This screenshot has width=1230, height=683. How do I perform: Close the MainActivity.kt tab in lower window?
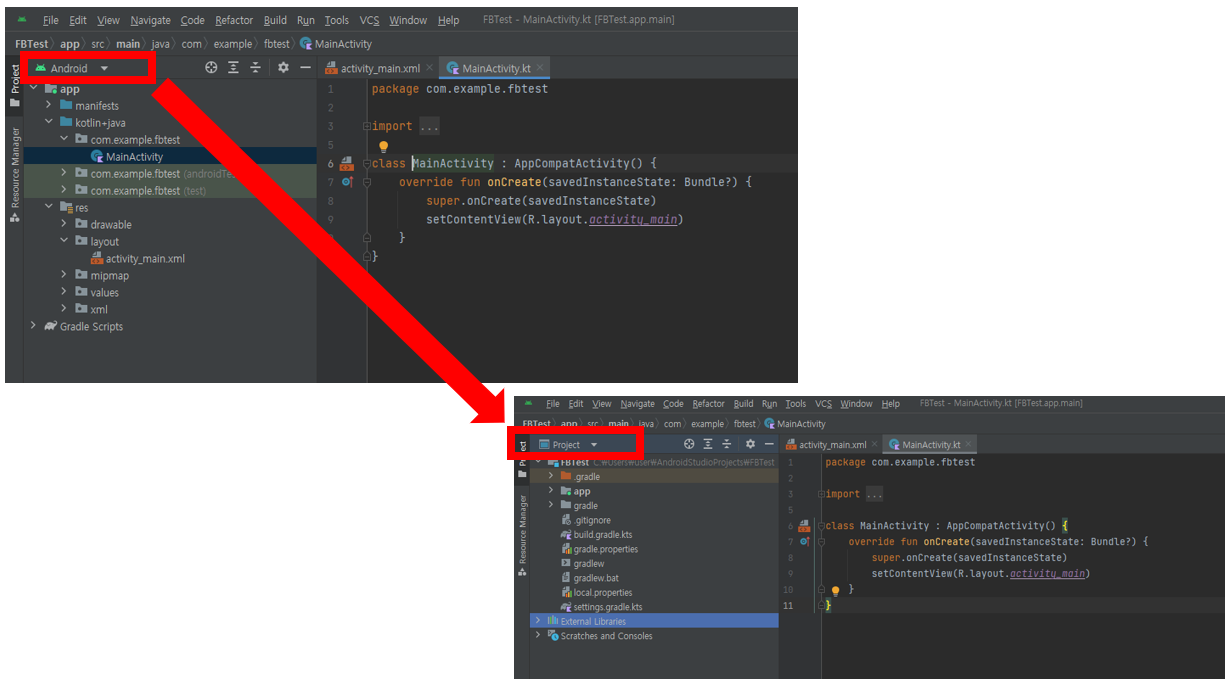[x=968, y=444]
